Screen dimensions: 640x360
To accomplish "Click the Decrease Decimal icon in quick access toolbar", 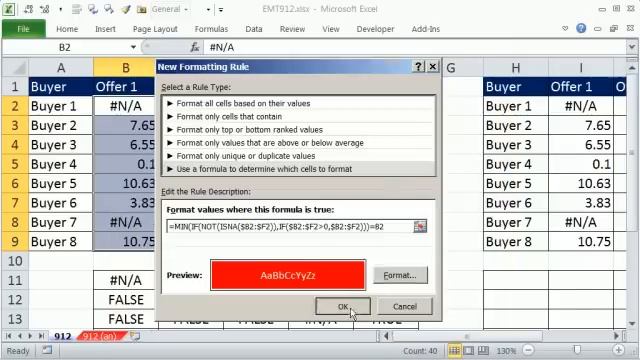I will pyautogui.click(x=44, y=9).
